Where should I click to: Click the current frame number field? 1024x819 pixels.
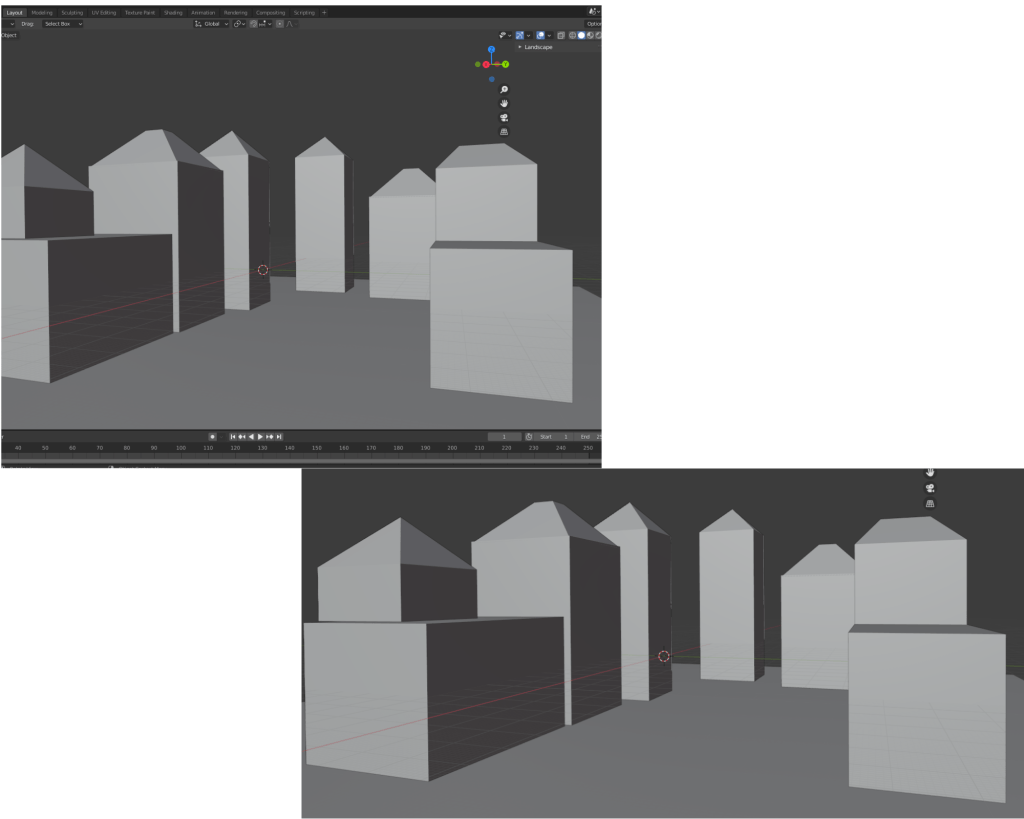(504, 436)
